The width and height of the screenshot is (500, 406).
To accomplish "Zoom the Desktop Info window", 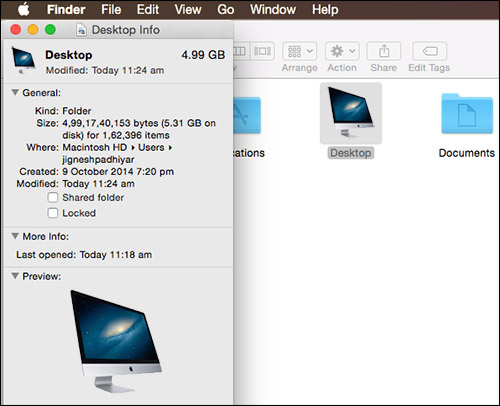I will (50, 30).
